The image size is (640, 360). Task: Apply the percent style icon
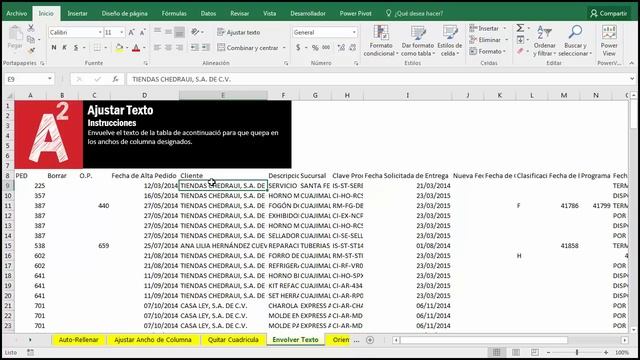pyautogui.click(x=315, y=48)
